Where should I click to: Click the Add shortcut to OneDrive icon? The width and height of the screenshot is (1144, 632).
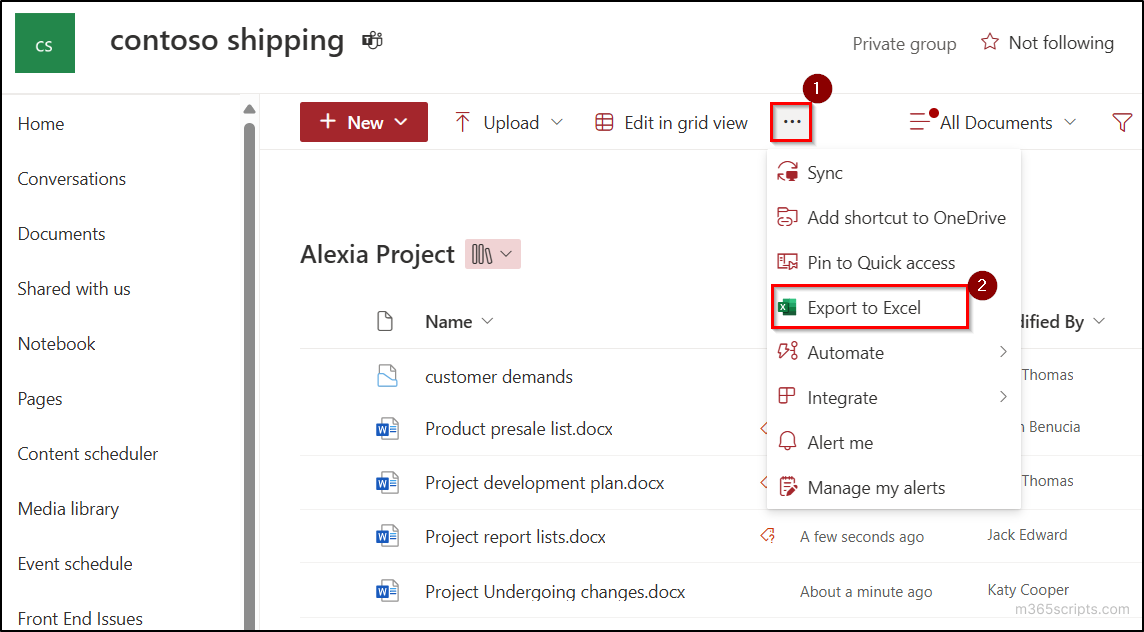point(788,217)
